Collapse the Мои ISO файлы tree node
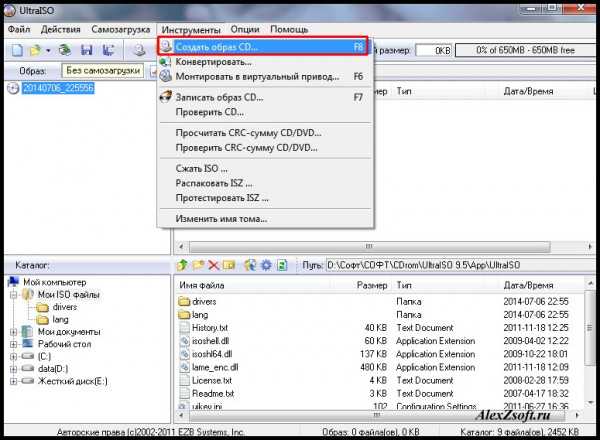The width and height of the screenshot is (600, 440). pyautogui.click(x=13, y=295)
